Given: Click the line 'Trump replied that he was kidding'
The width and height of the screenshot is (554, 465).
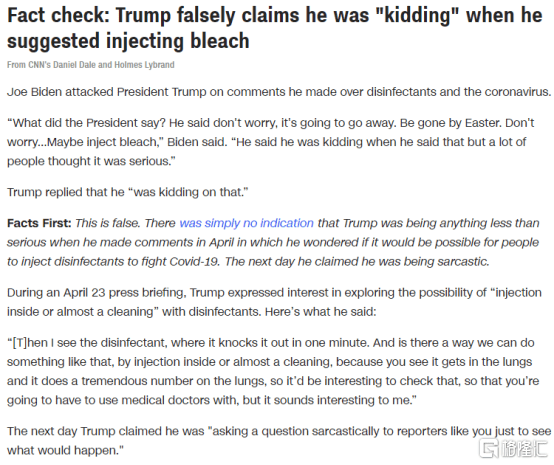Looking at the screenshot, I should [128, 192].
